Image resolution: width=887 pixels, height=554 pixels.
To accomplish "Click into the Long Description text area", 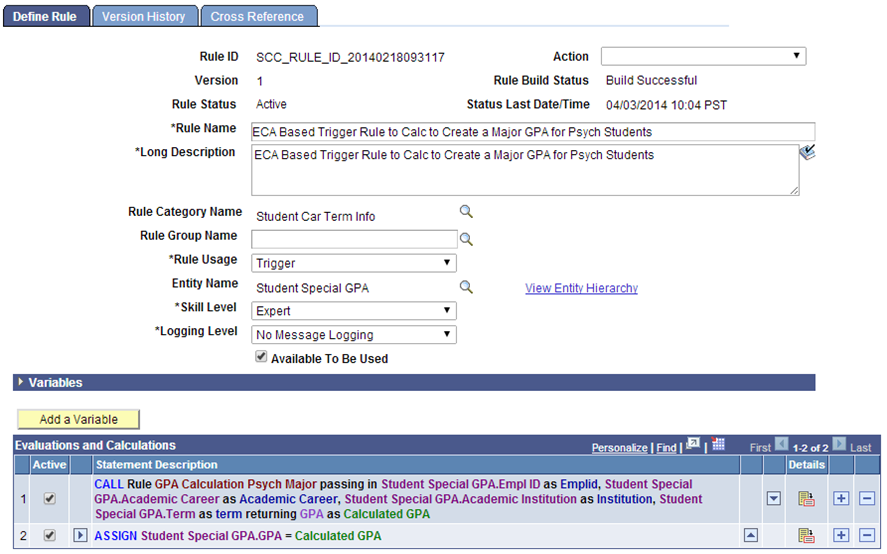I will pyautogui.click(x=525, y=170).
